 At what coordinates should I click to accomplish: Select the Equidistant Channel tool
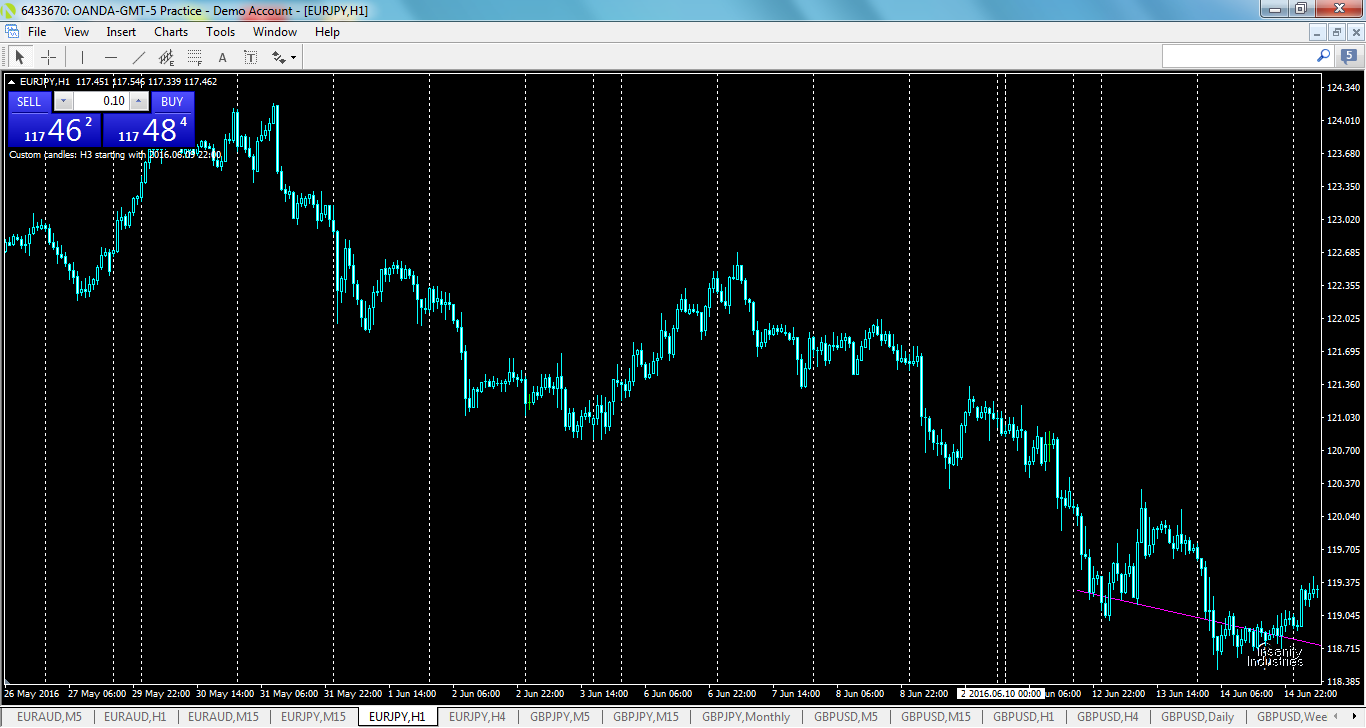point(165,56)
